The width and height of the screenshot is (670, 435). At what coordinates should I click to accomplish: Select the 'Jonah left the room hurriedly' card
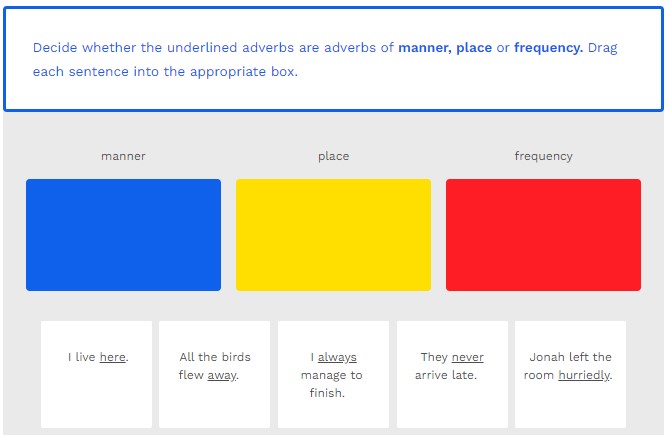click(x=570, y=374)
